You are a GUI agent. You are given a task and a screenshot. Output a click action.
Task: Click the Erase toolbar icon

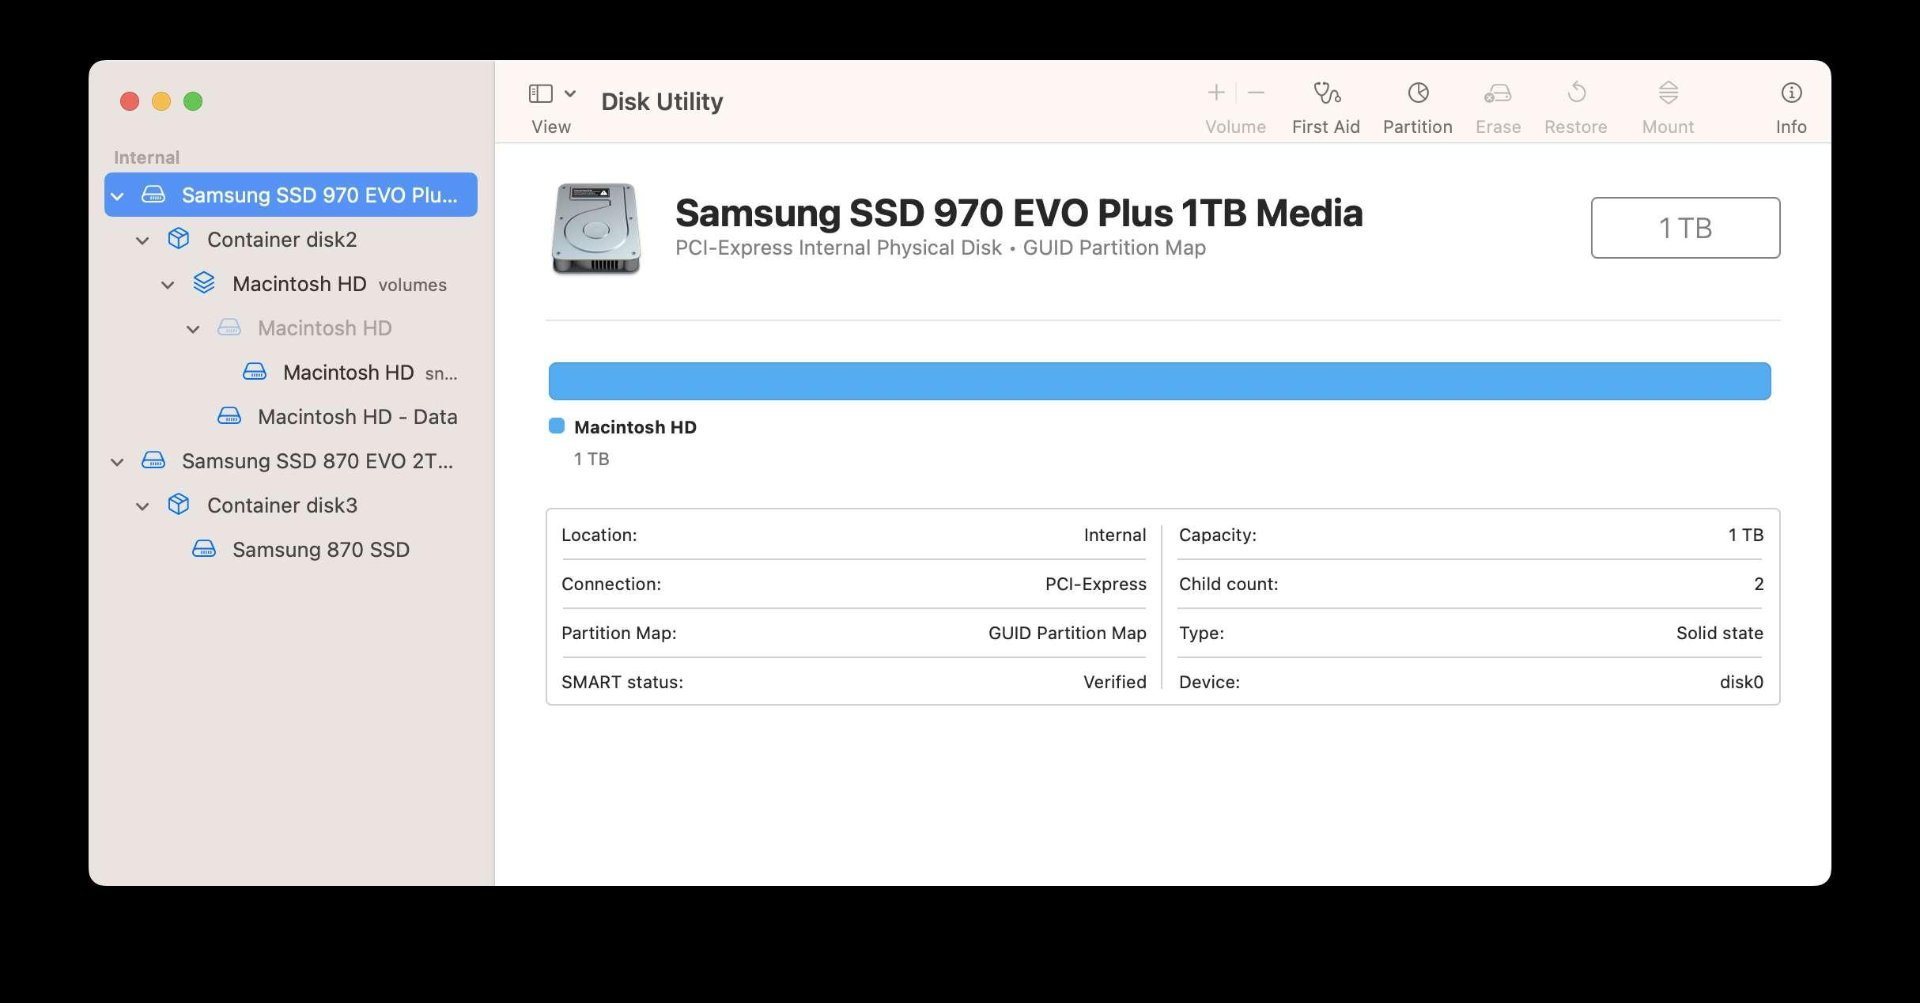click(x=1498, y=93)
